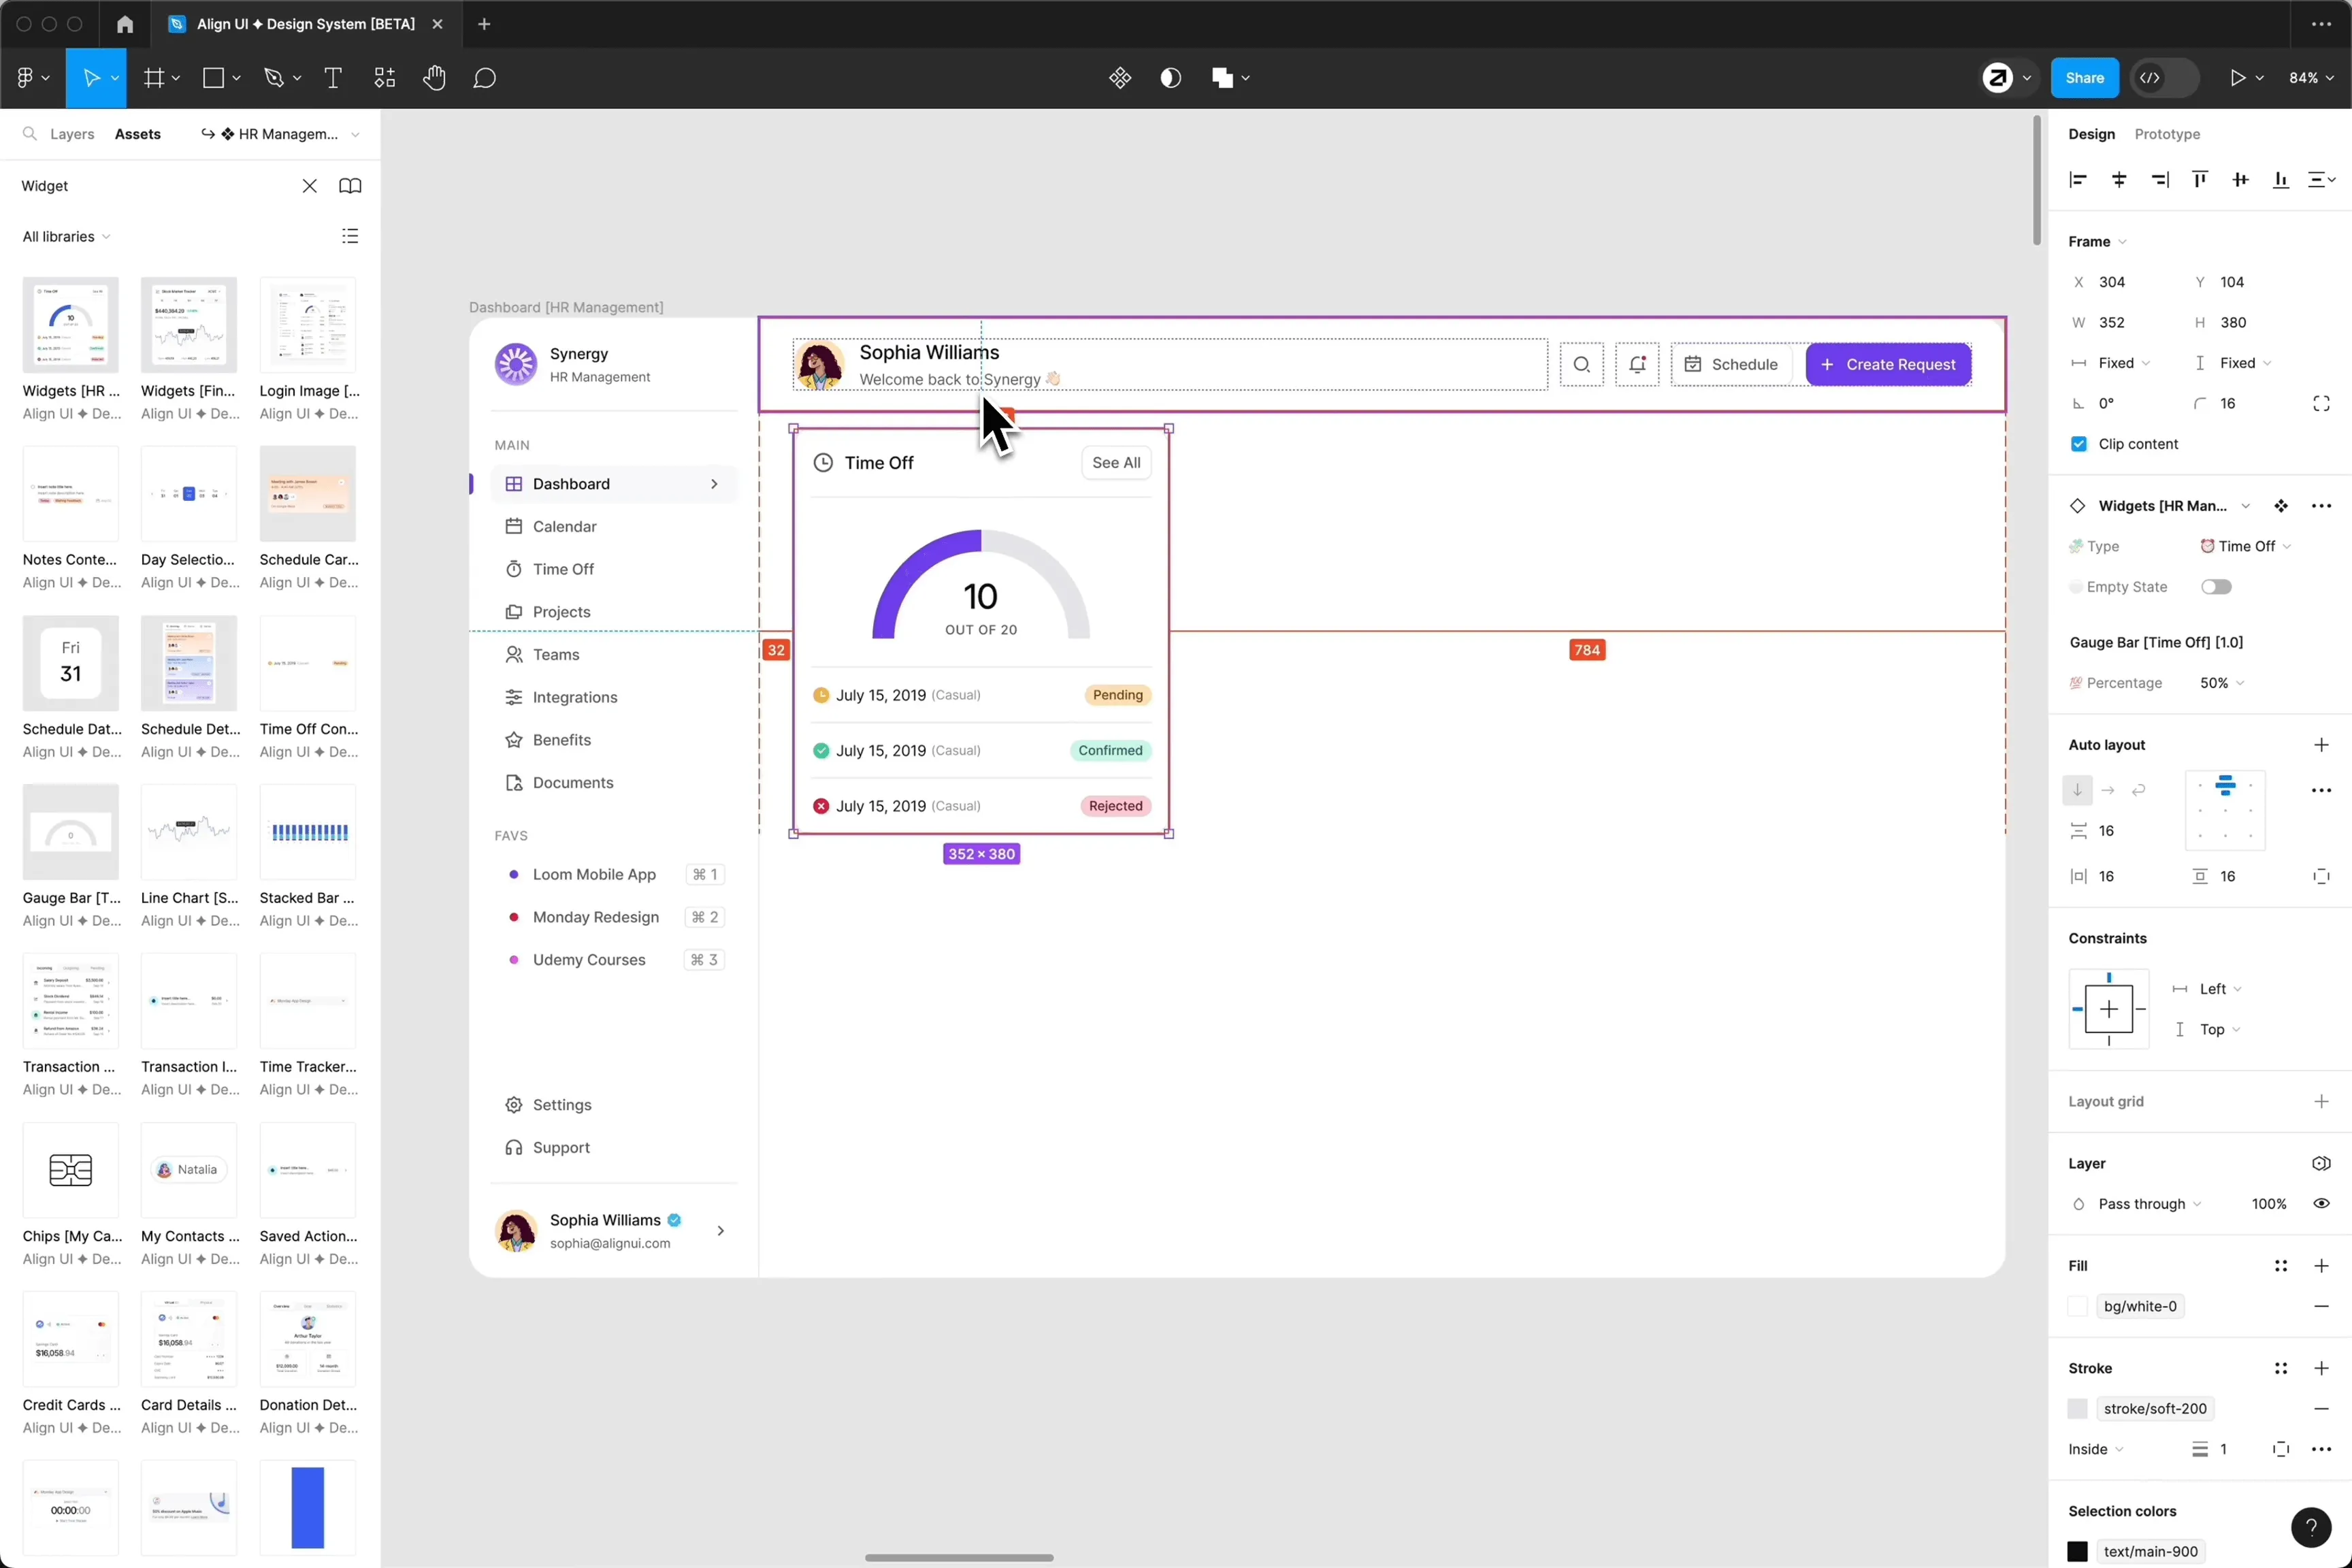Select the Gauge Bar asset thumbnail
This screenshot has height=1568, width=2352.
point(70,832)
